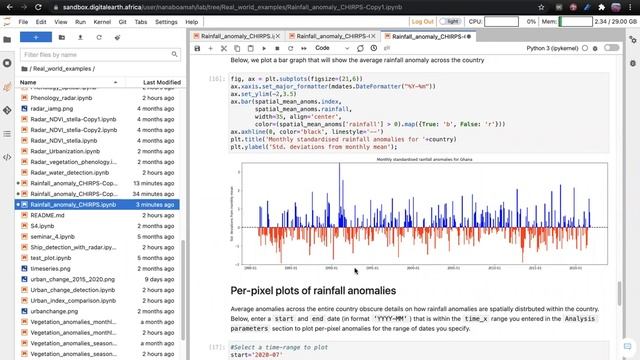Open the Kernel menu

pyautogui.click(x=102, y=22)
